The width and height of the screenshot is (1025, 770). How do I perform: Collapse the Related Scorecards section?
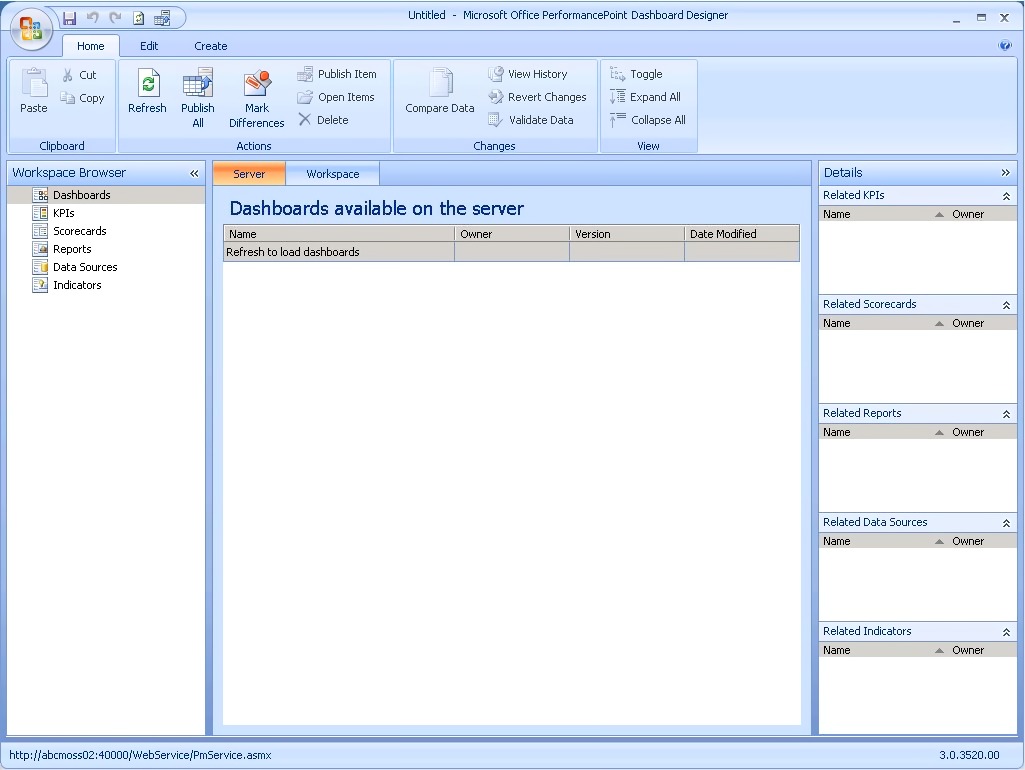click(x=1006, y=304)
